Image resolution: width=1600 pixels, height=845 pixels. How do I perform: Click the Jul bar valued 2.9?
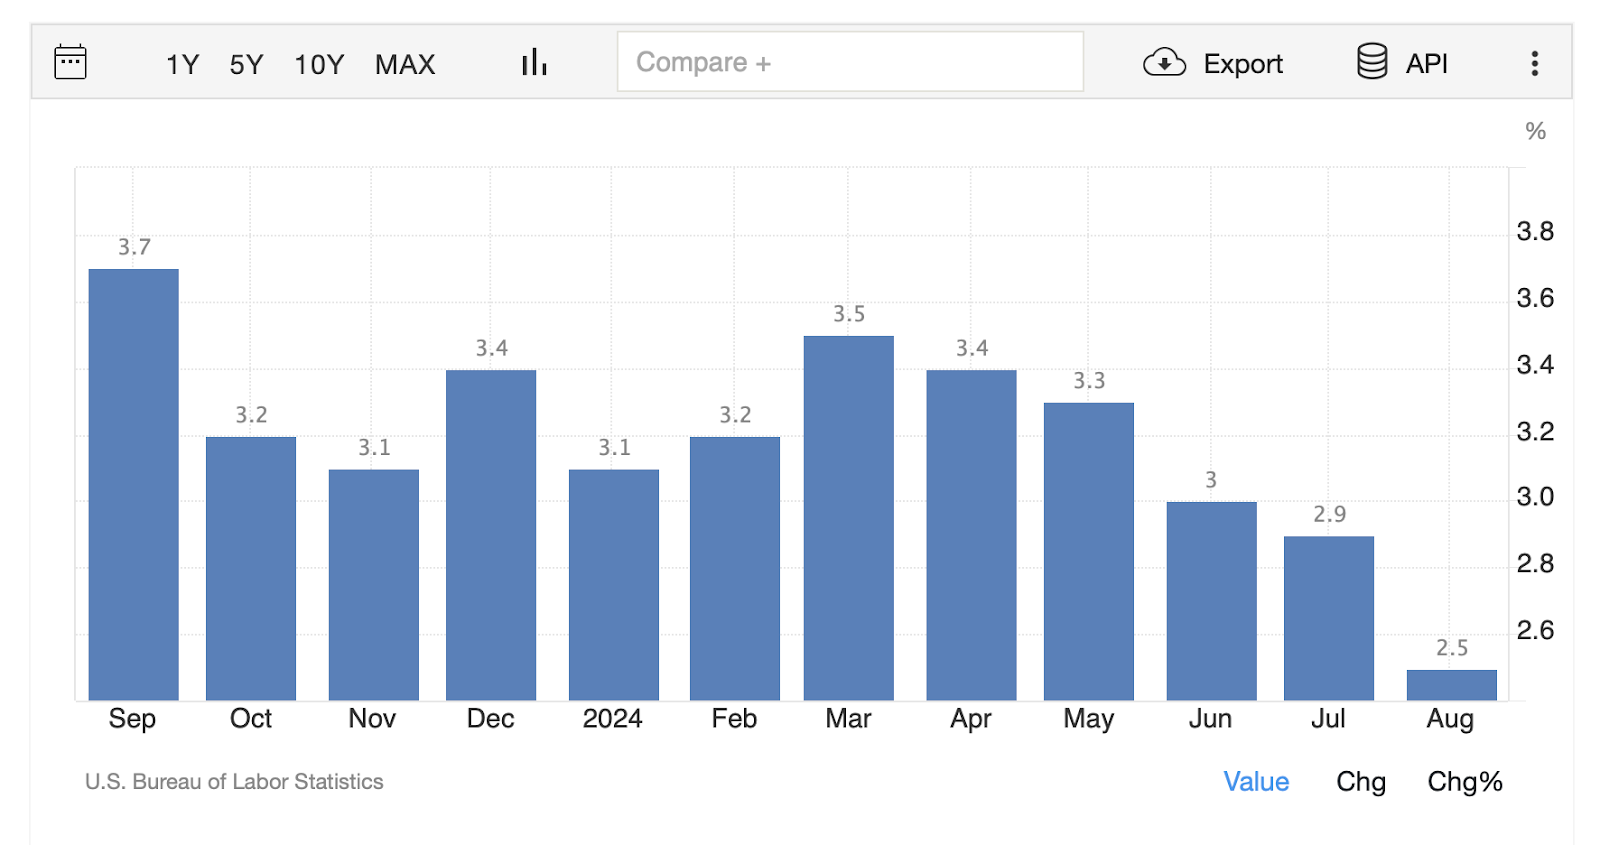coord(1329,618)
